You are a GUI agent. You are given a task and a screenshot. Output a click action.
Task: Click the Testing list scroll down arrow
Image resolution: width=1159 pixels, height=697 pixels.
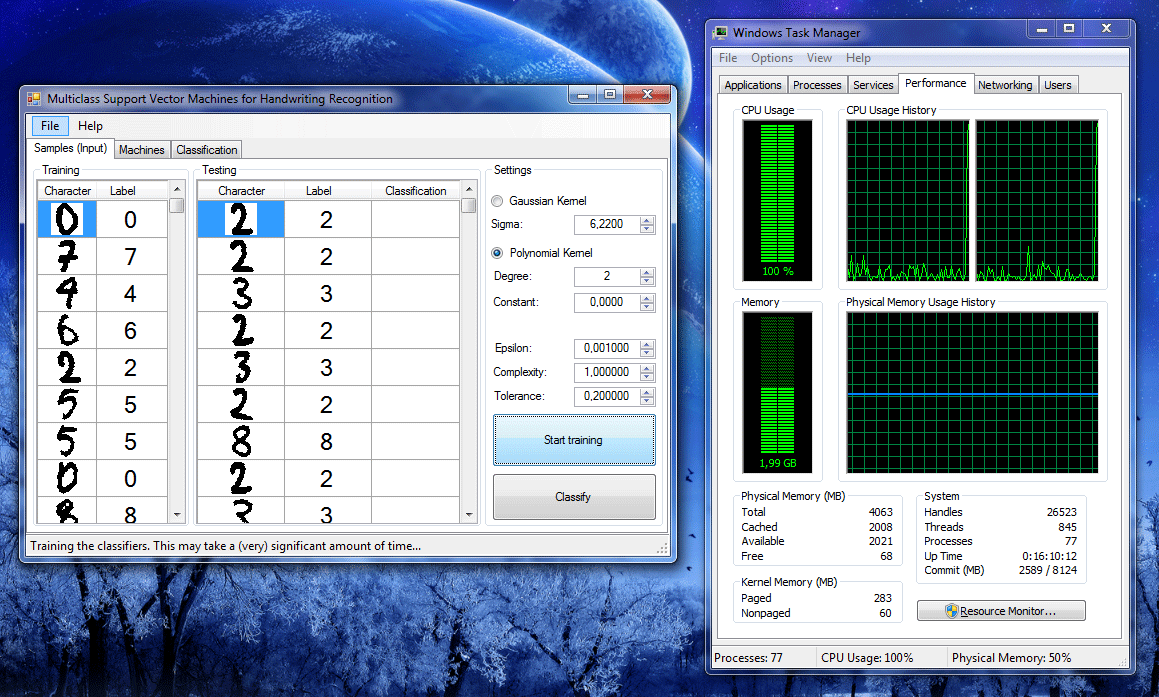click(x=469, y=515)
